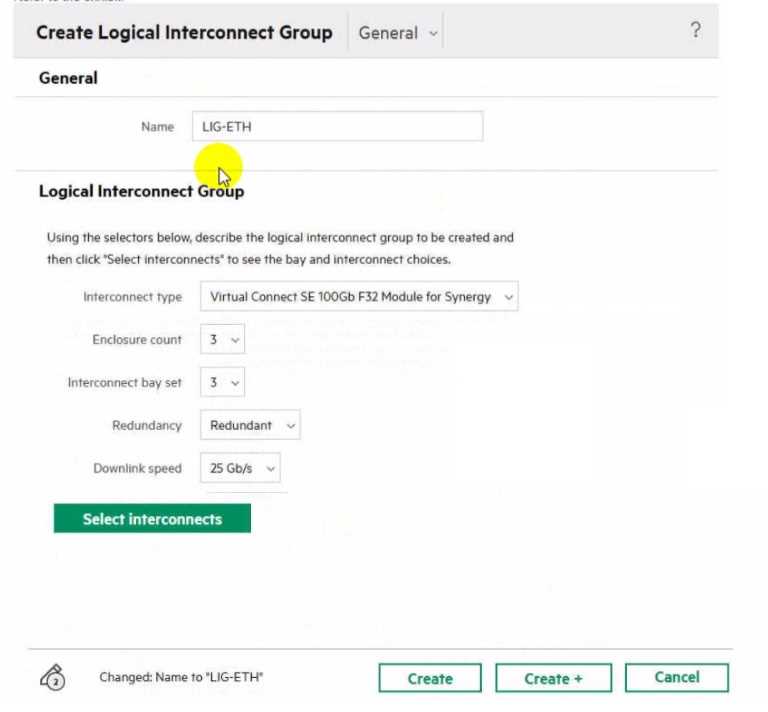768x712 pixels.
Task: Open the Downlink speed dropdown
Action: click(240, 468)
